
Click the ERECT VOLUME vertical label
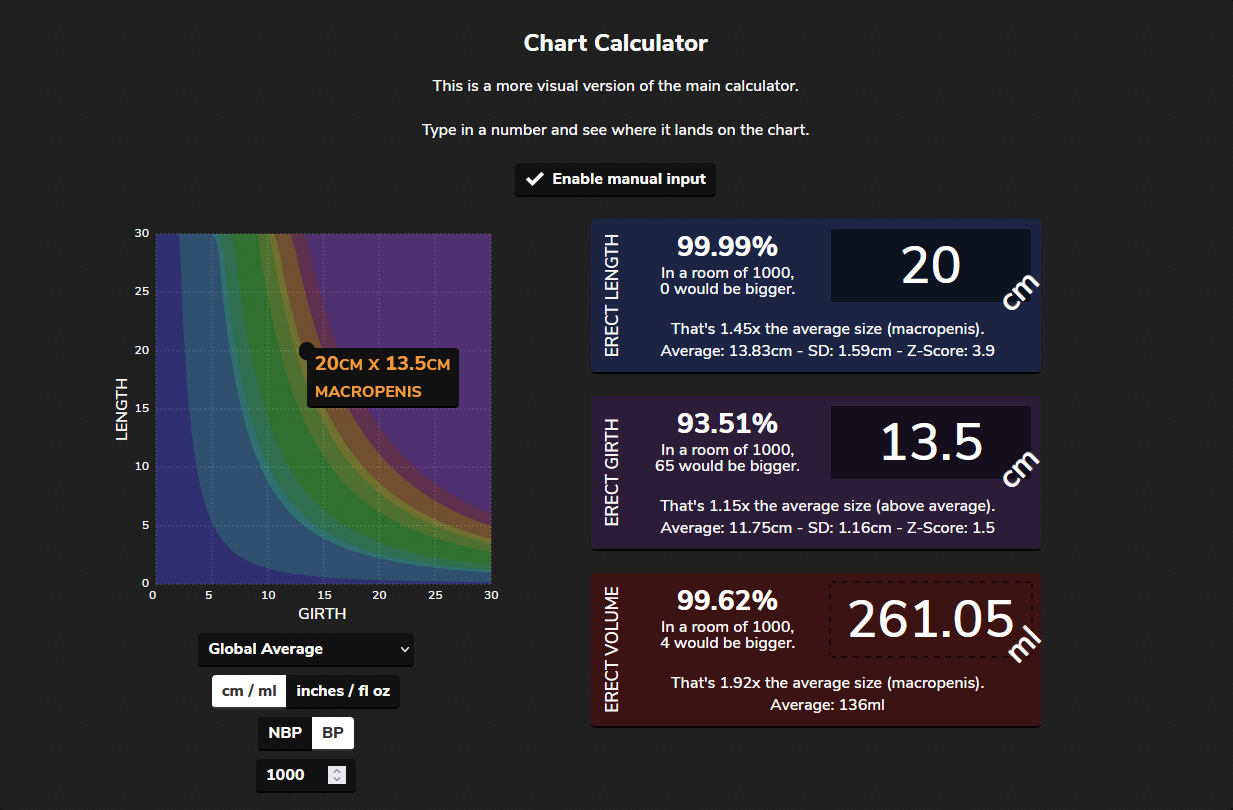[x=612, y=650]
